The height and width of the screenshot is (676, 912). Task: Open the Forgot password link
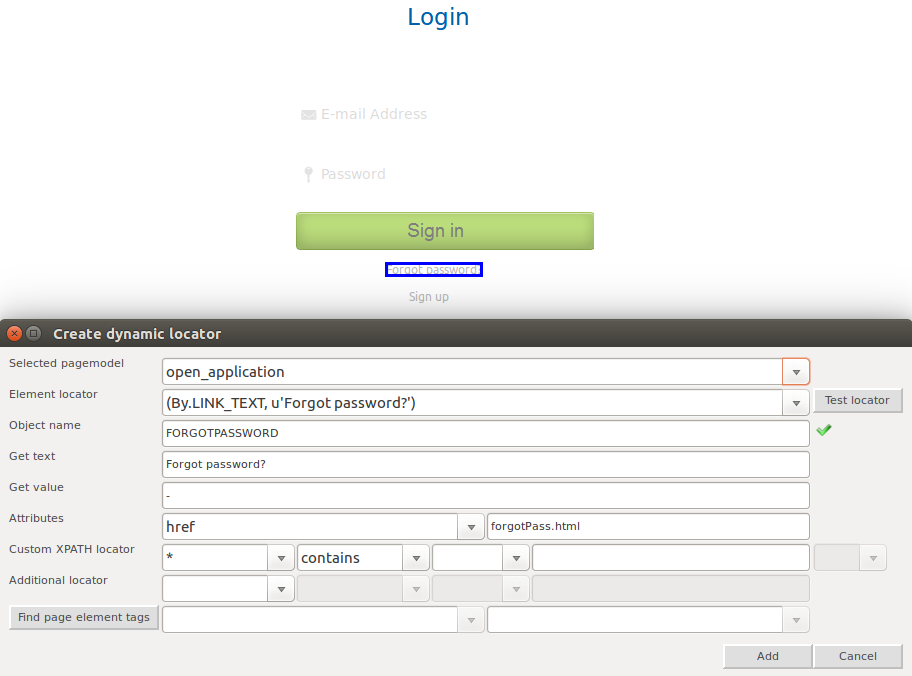[x=434, y=269]
